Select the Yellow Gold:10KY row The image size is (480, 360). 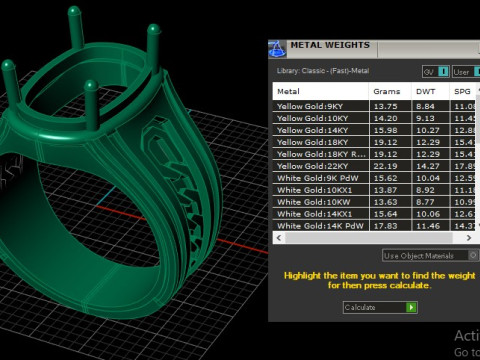coord(374,118)
